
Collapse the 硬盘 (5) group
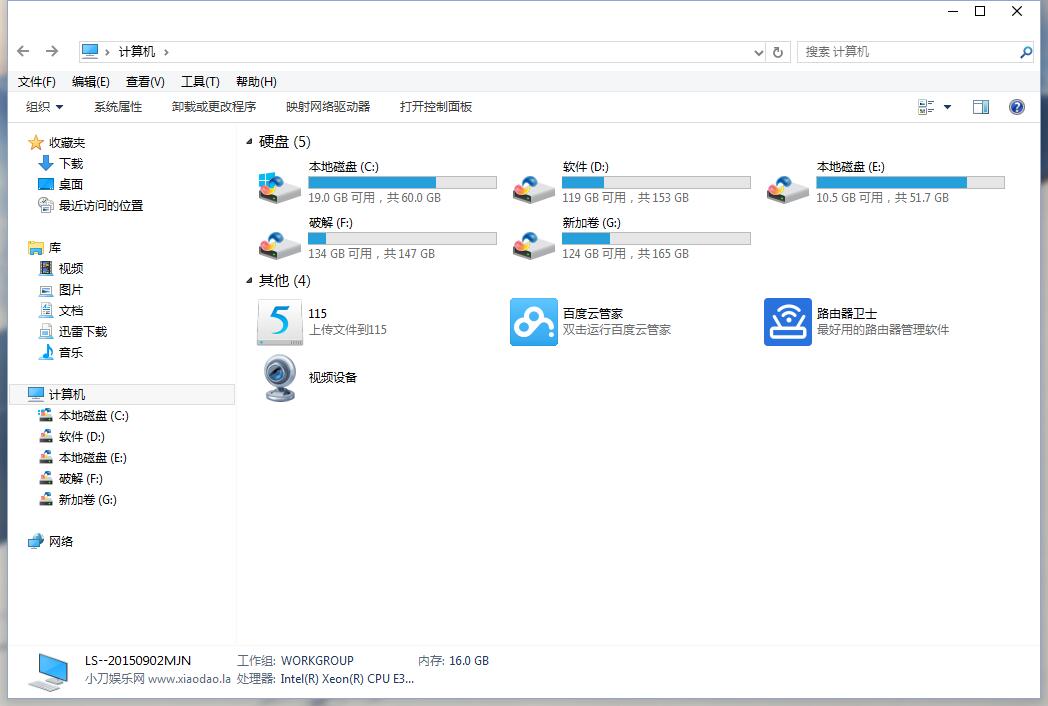pos(249,141)
